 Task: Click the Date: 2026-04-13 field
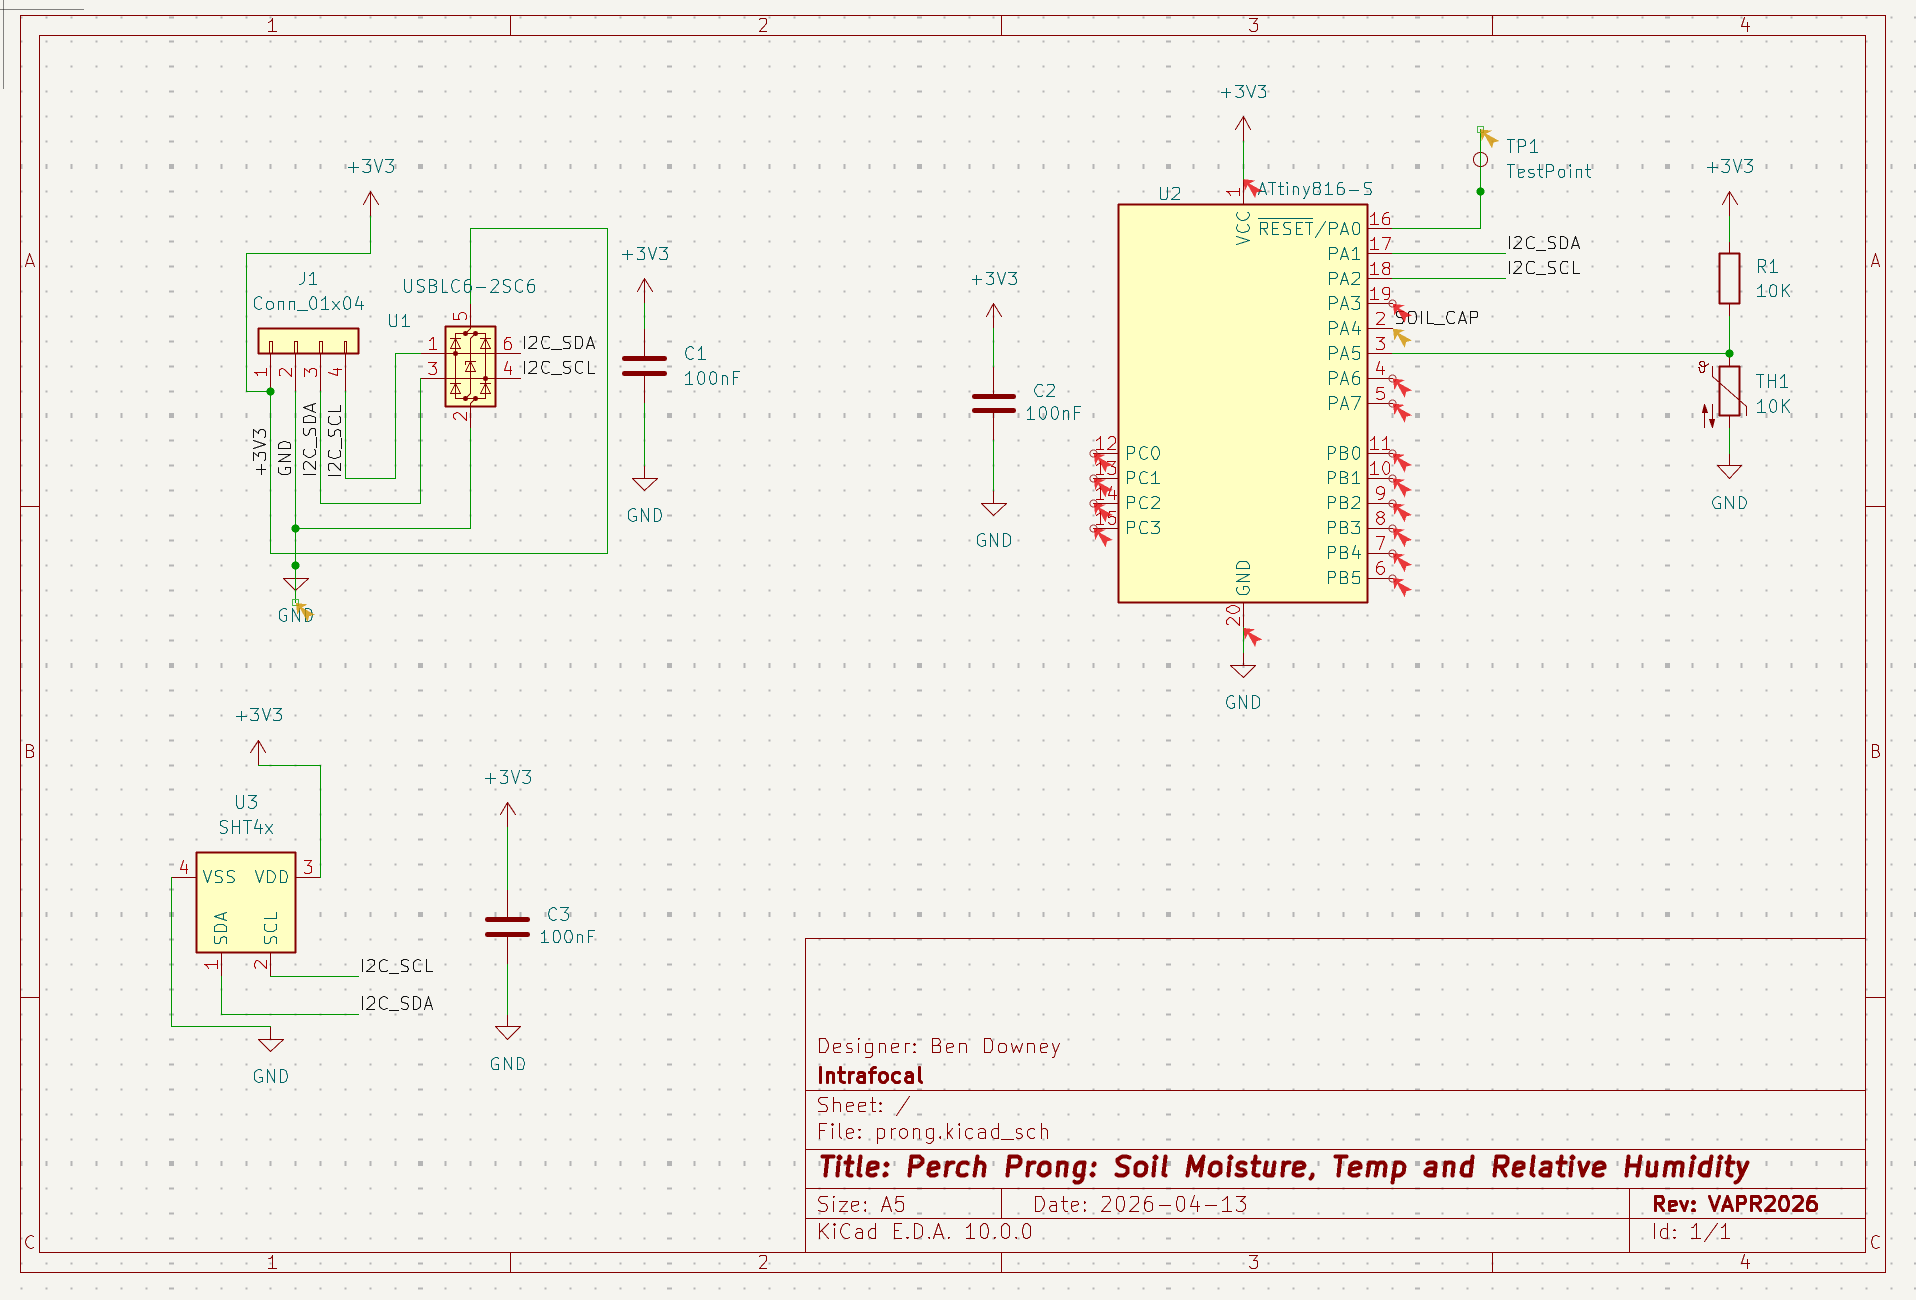tap(1140, 1204)
